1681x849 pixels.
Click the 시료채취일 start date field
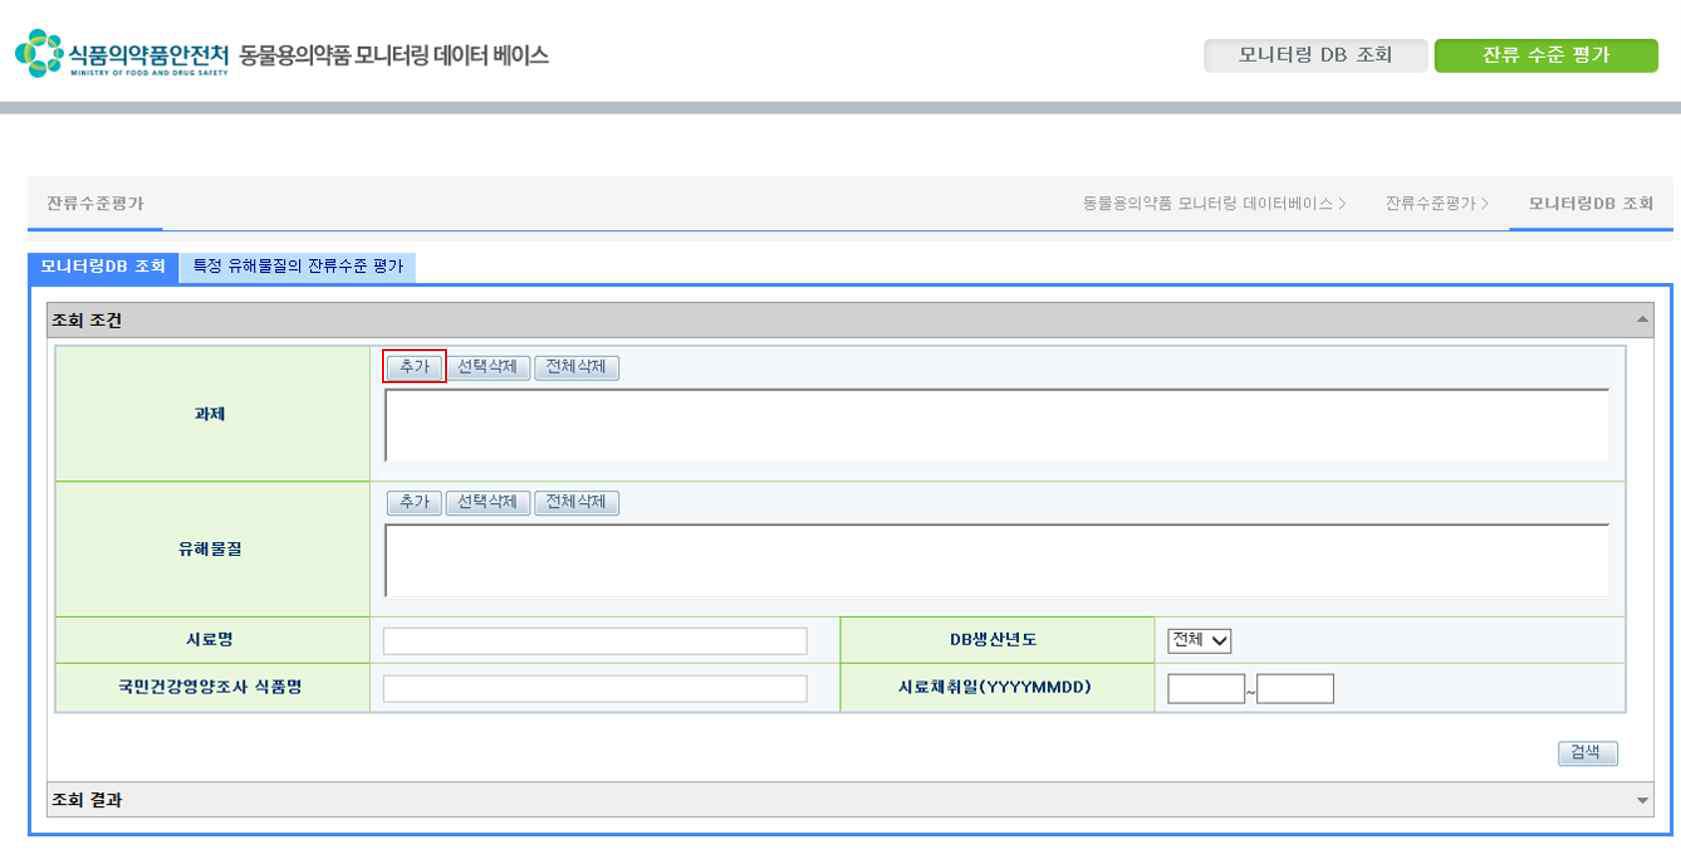pos(1206,689)
